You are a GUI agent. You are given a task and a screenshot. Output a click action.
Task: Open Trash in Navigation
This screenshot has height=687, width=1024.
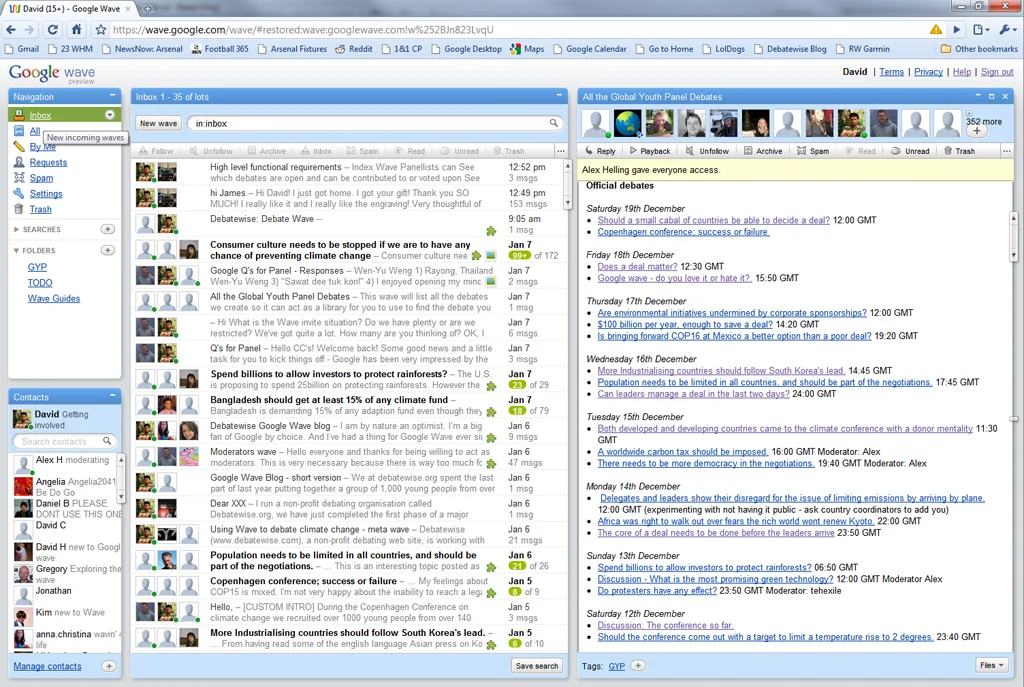pyautogui.click(x=40, y=209)
